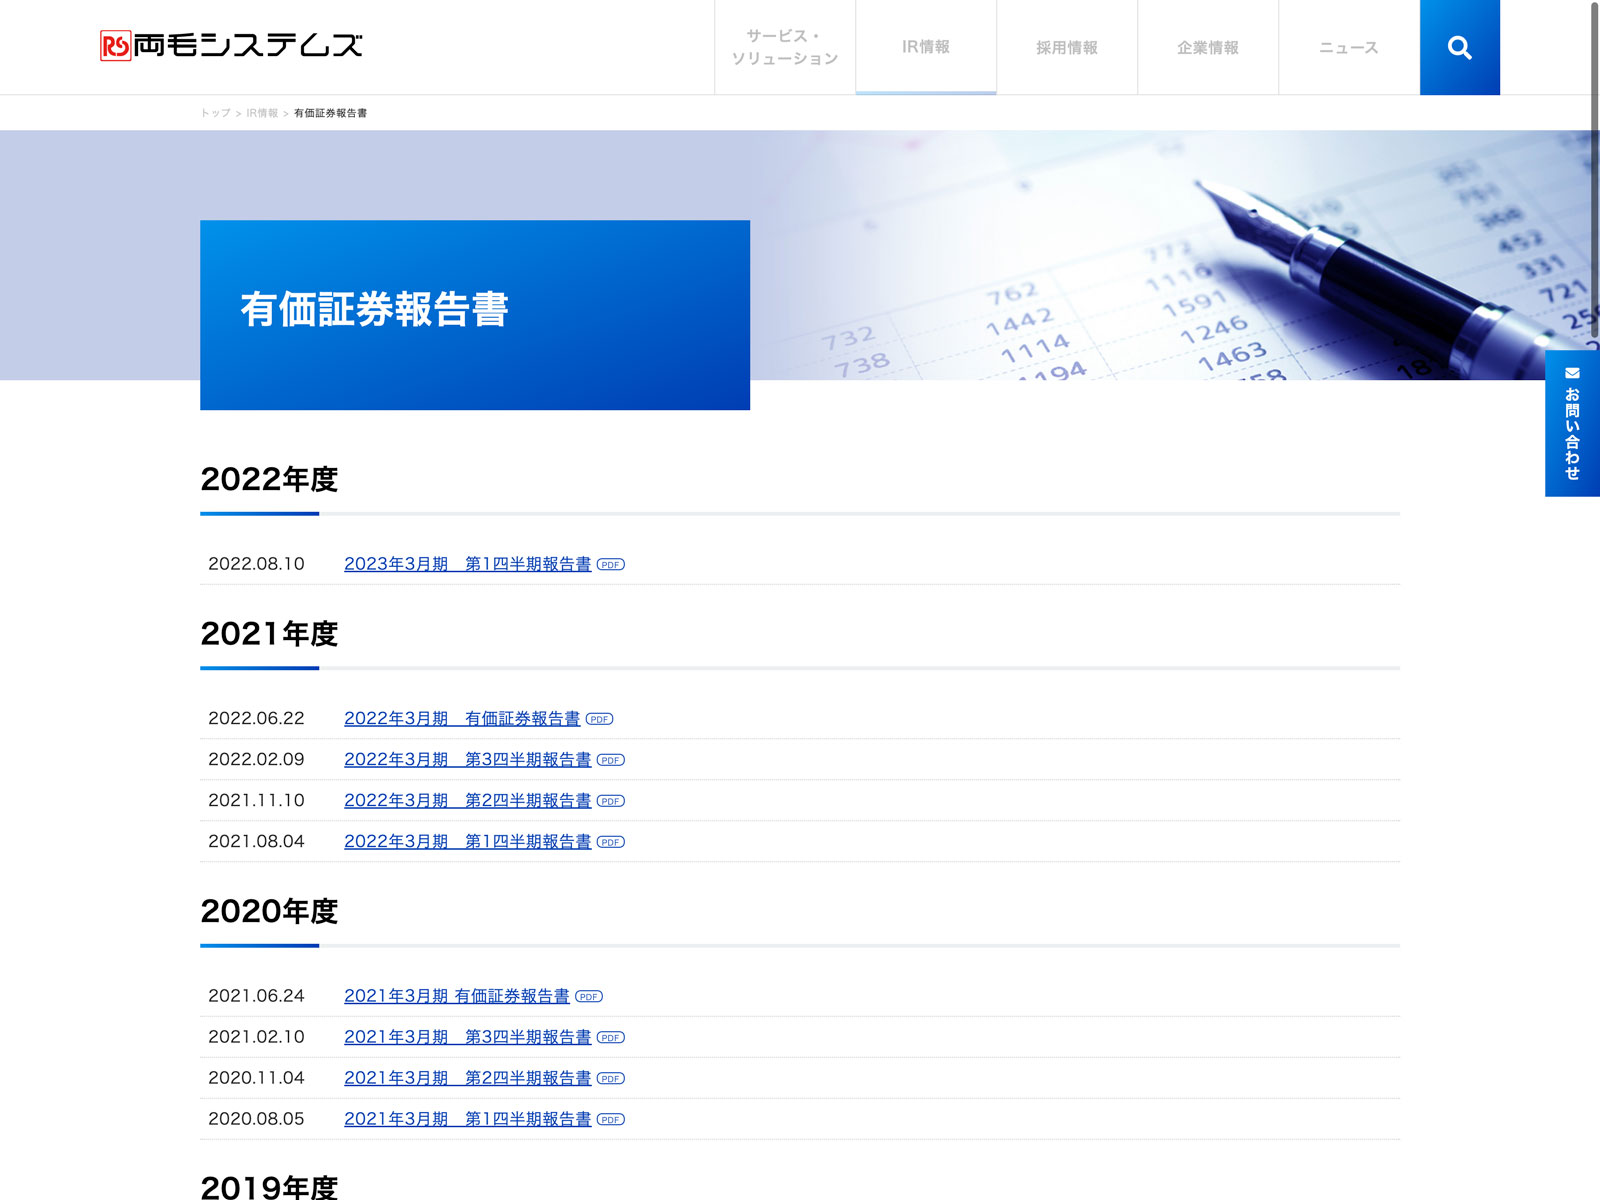Click PDF icon beside 2022年3月期 第3四半期報告書
The width and height of the screenshot is (1600, 1200).
click(610, 760)
